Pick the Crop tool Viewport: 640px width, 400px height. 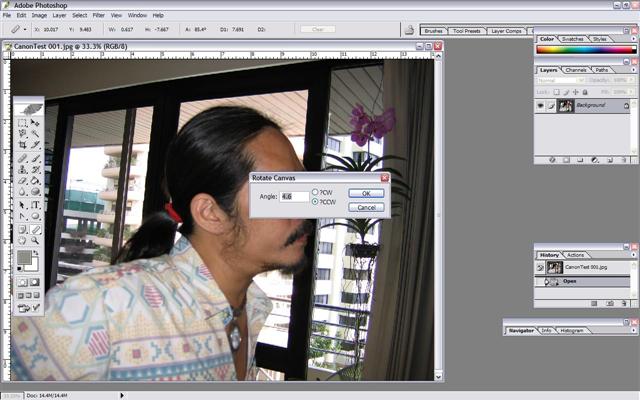(22, 145)
